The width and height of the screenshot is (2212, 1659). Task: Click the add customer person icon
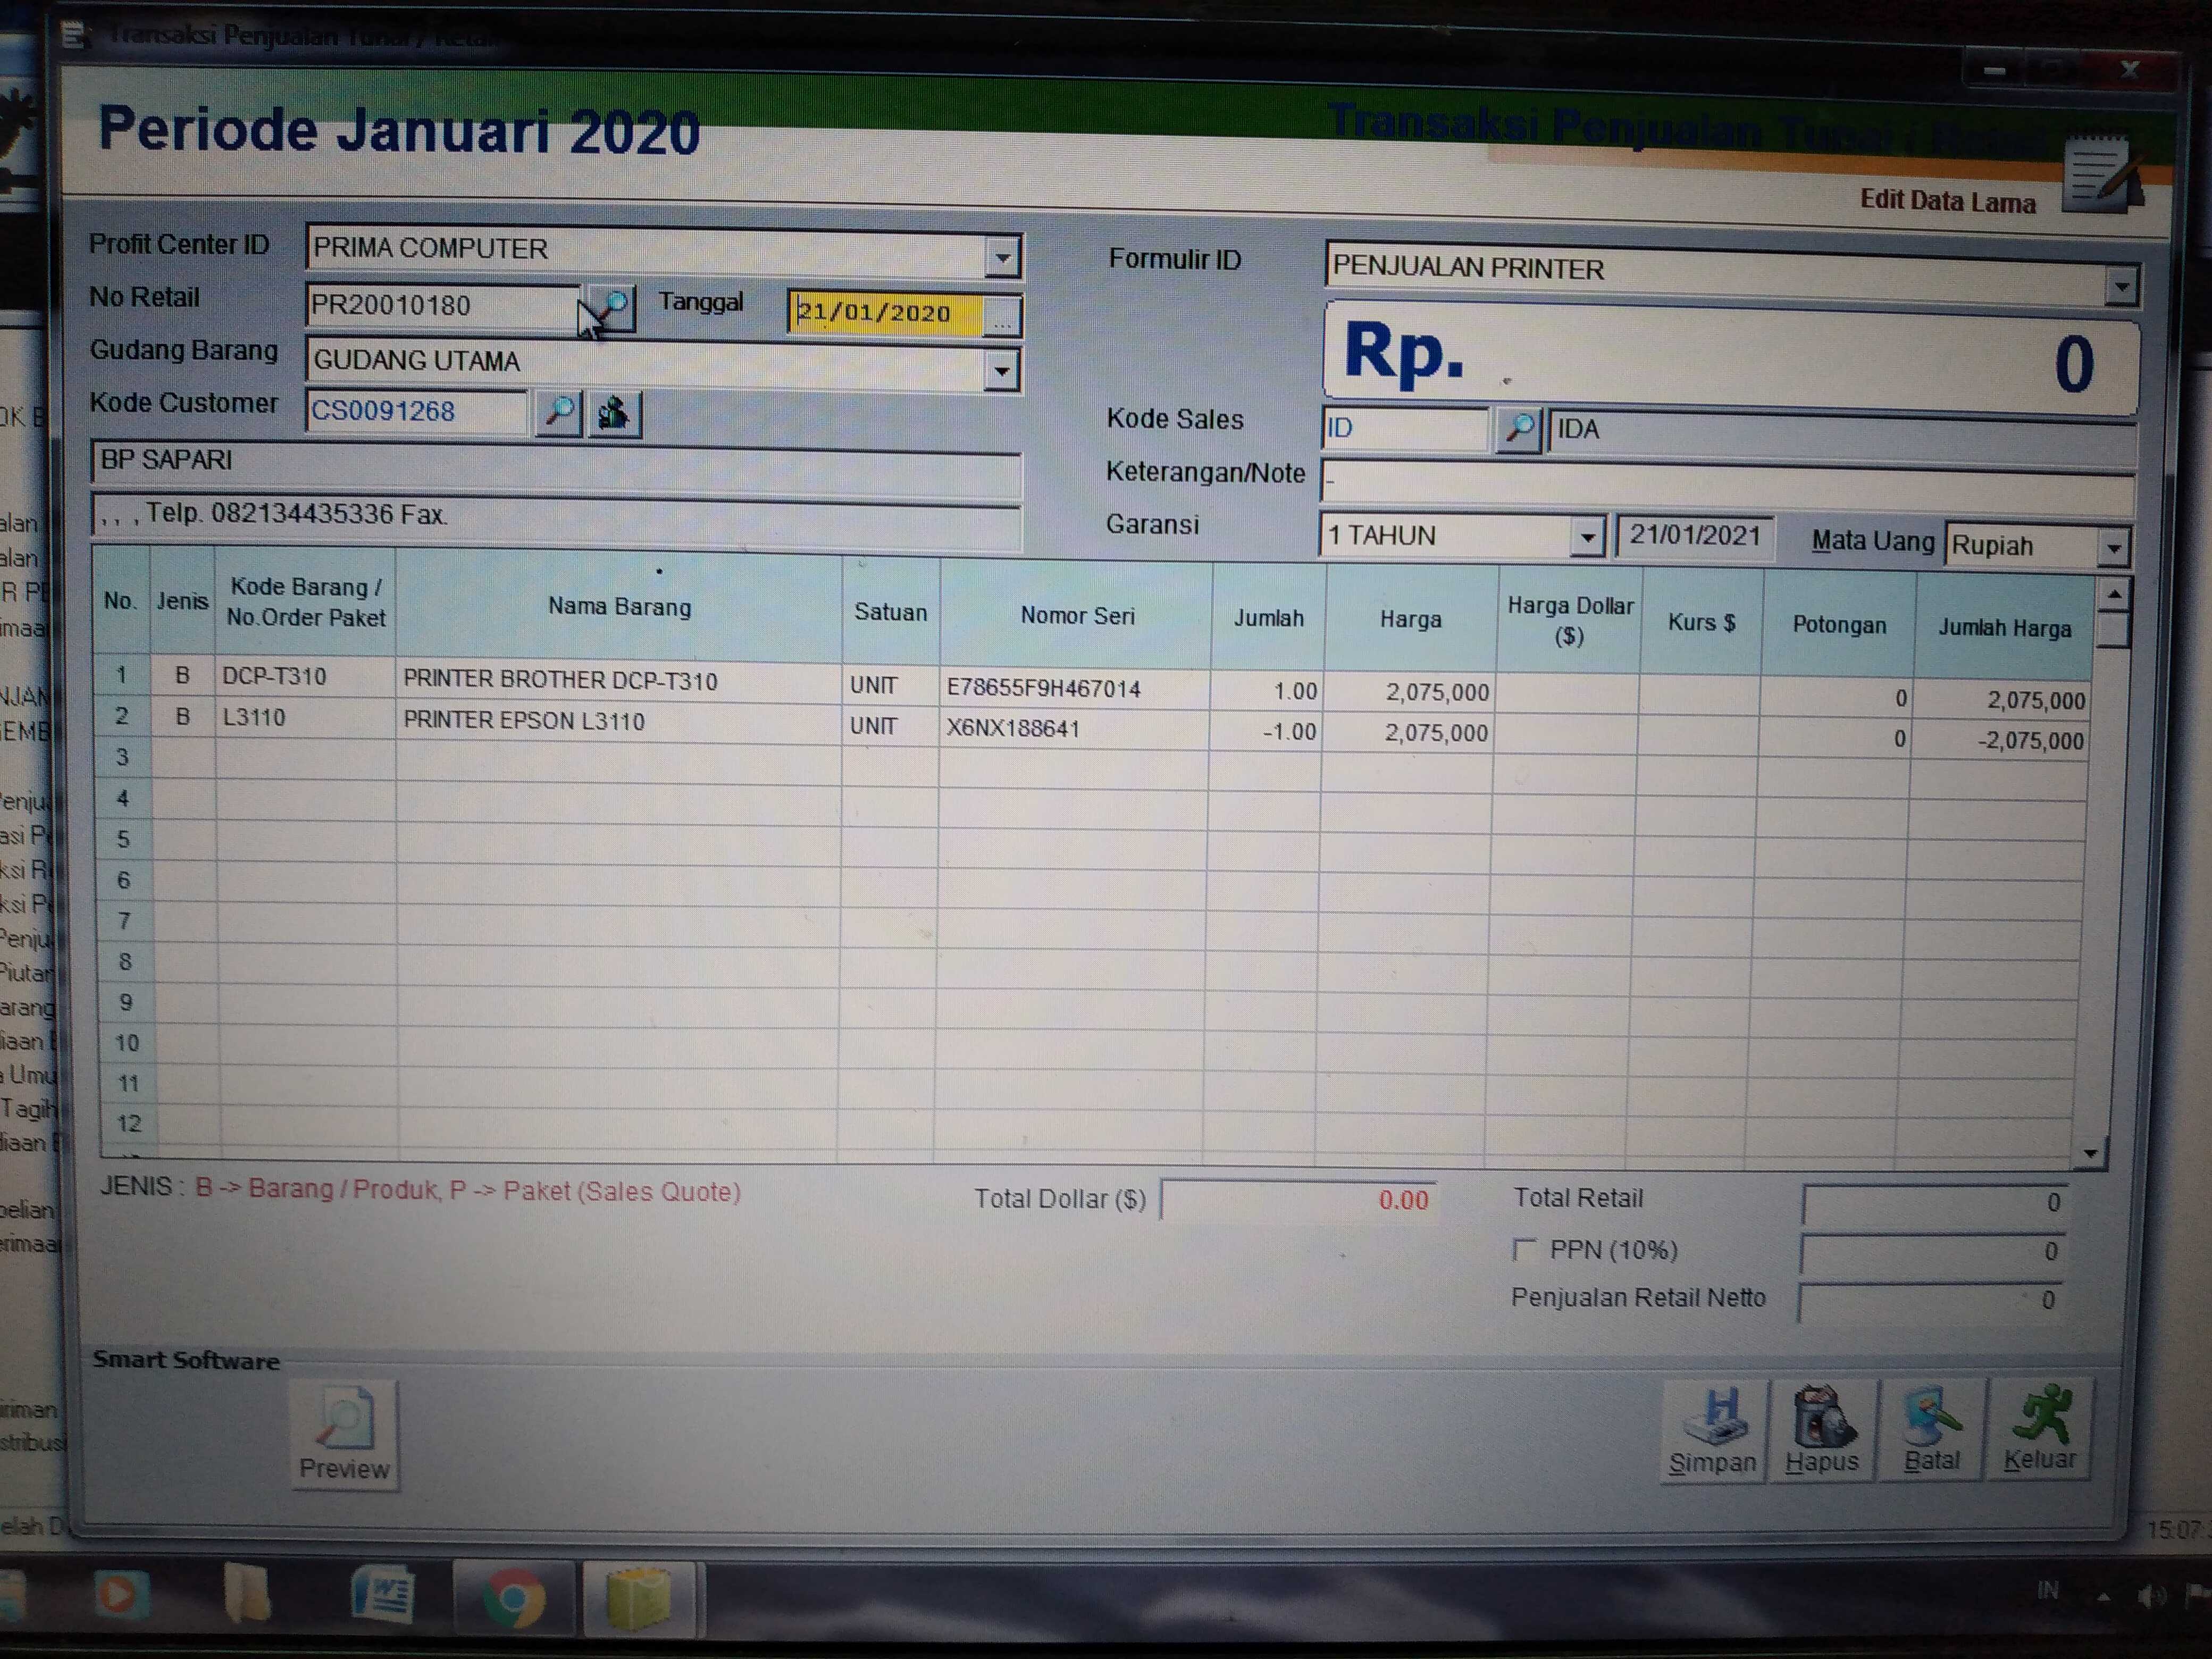point(614,413)
